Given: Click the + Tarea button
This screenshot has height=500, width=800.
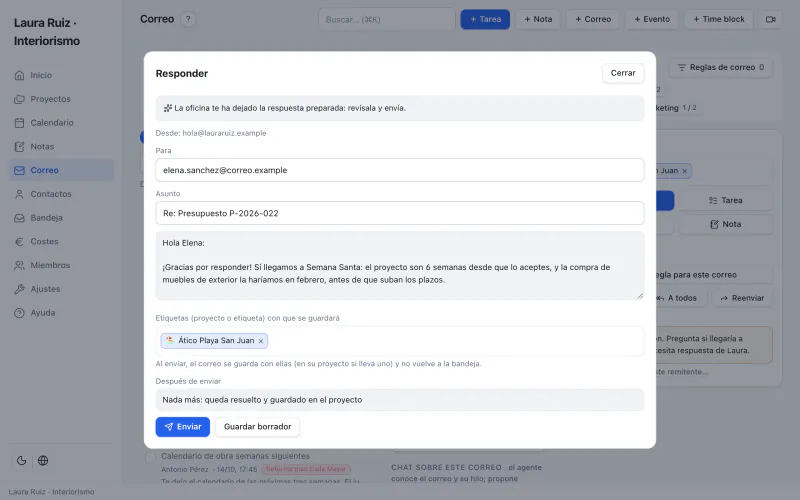Looking at the screenshot, I should [x=485, y=19].
